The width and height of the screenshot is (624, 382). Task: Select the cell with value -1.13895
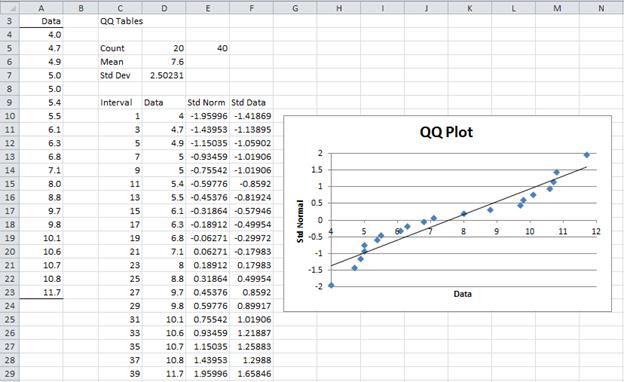(x=251, y=129)
